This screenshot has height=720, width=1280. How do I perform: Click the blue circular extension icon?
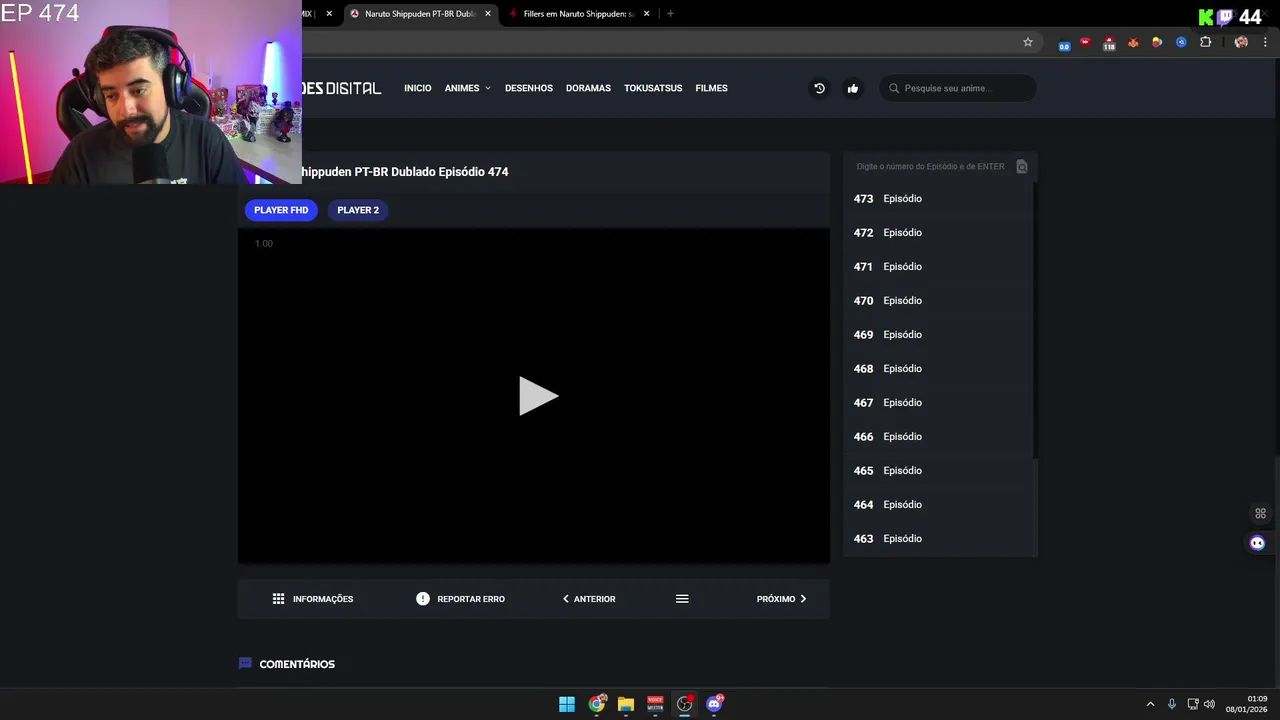(1181, 42)
